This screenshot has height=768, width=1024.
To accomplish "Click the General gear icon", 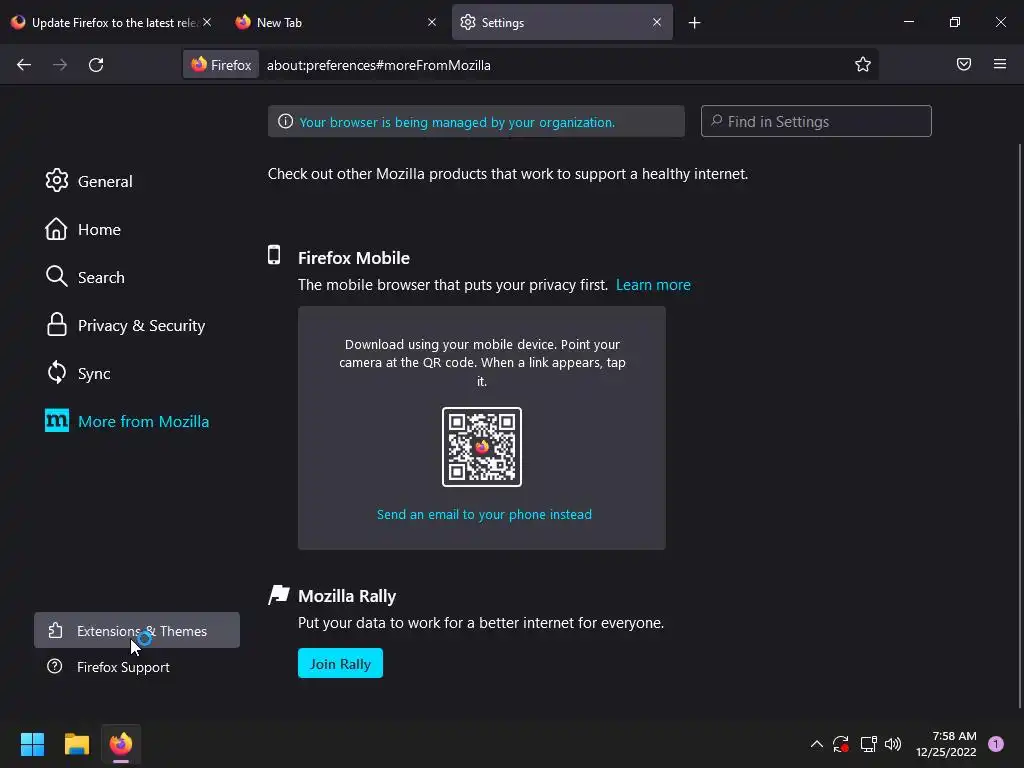I will point(57,180).
